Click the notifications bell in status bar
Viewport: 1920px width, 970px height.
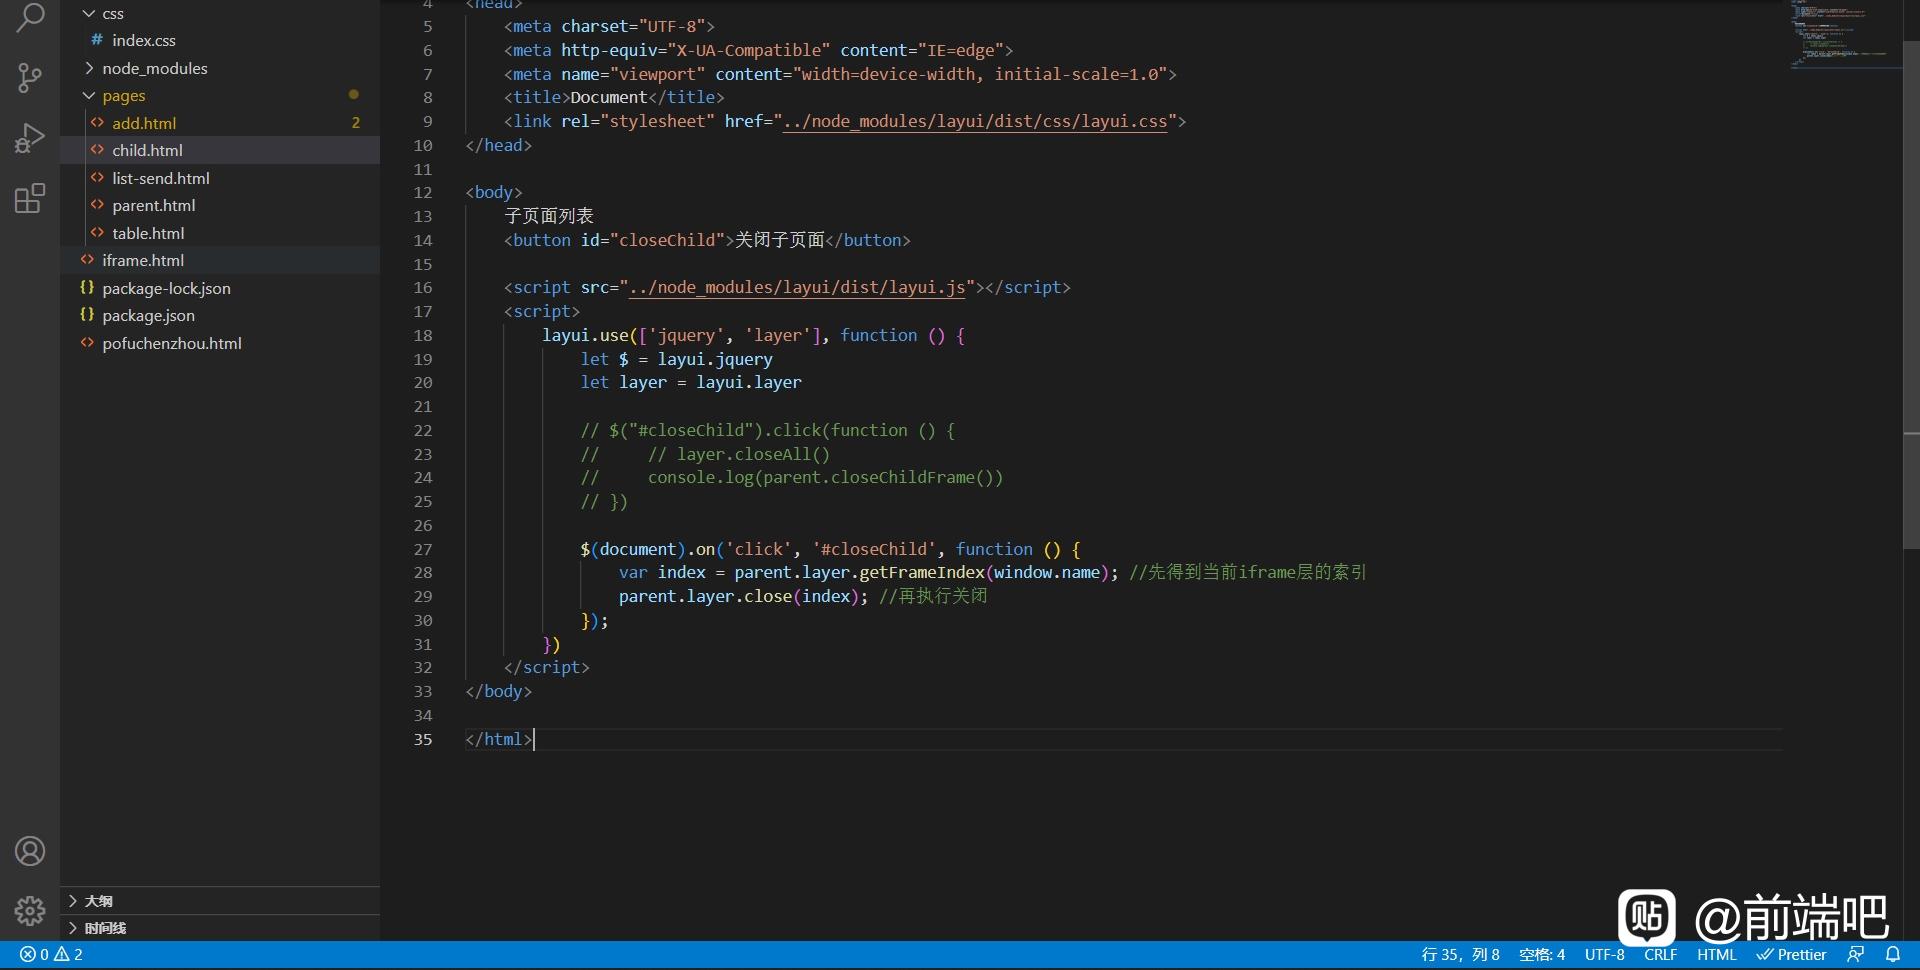click(x=1893, y=955)
